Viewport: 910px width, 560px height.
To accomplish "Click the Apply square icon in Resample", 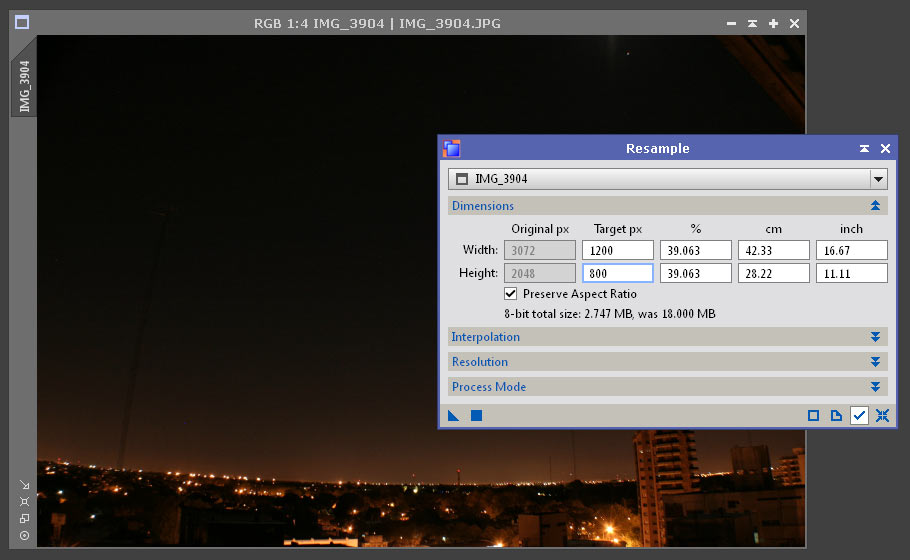I will (x=477, y=416).
